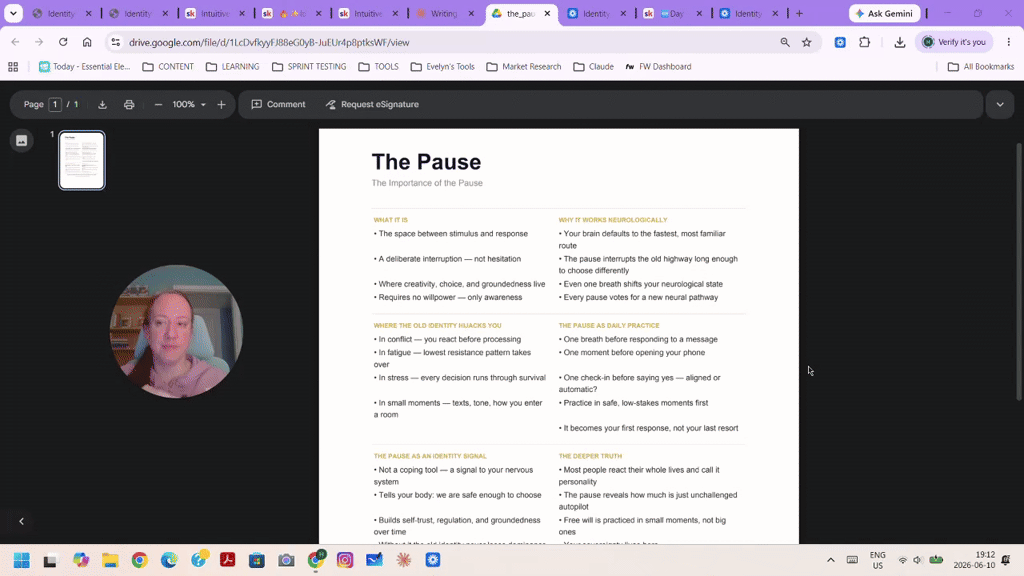Zoom in with the plus icon
The width and height of the screenshot is (1024, 576).
tap(221, 104)
